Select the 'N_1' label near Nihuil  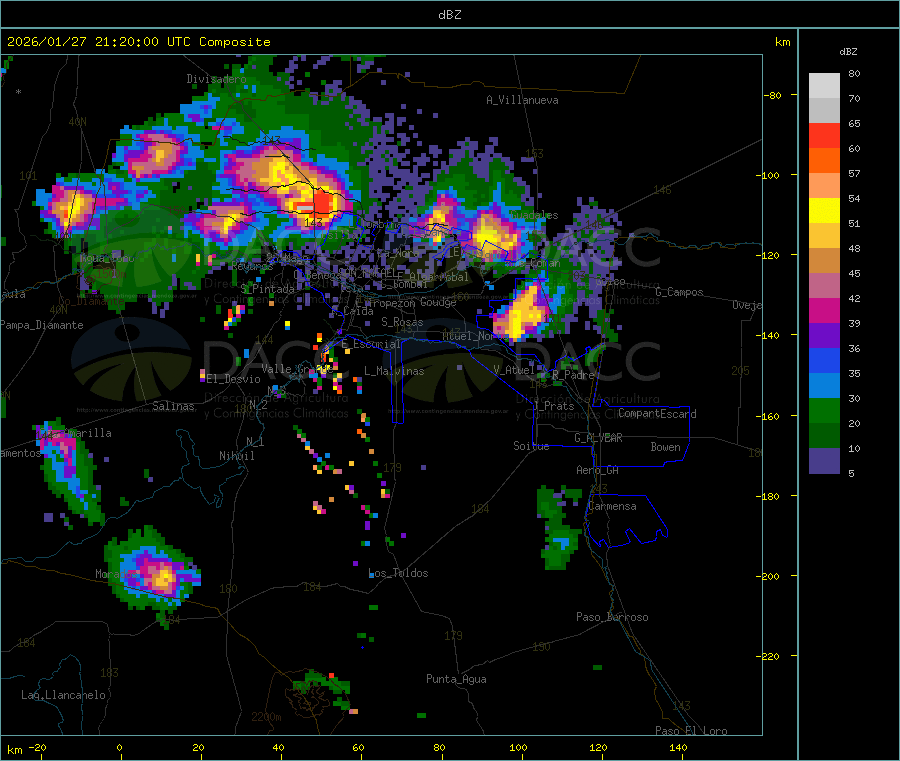[x=255, y=442]
